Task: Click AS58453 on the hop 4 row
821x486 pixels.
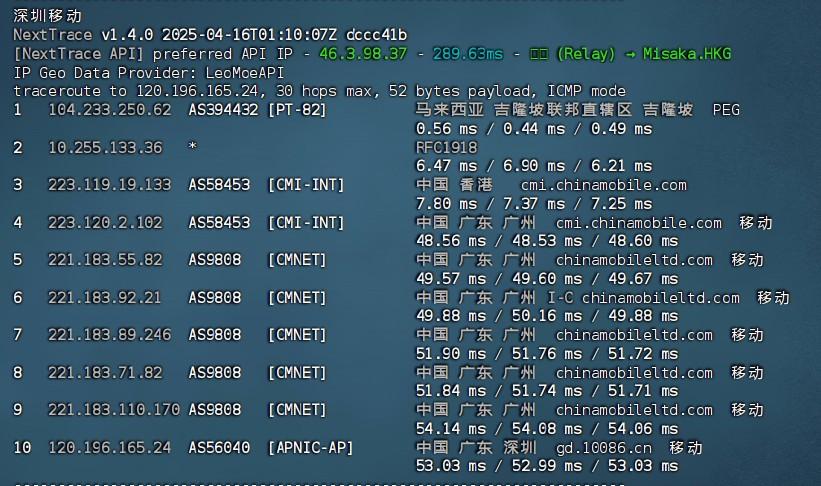Action: click(x=219, y=223)
